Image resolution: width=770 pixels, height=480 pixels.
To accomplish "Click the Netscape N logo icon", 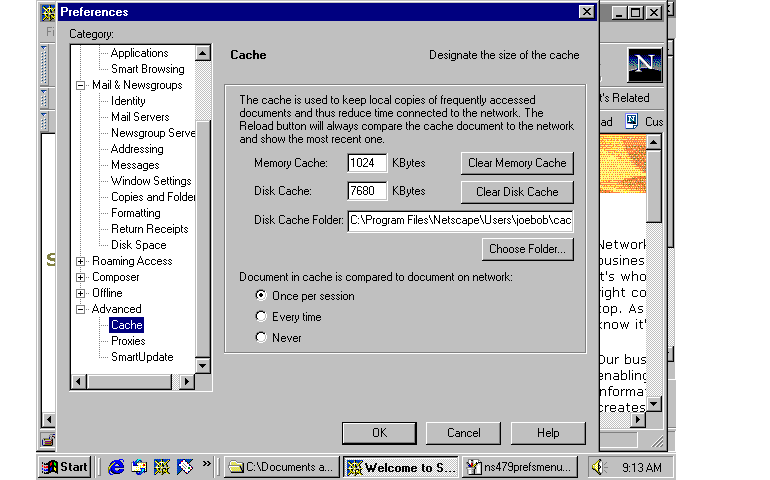I will (645, 64).
